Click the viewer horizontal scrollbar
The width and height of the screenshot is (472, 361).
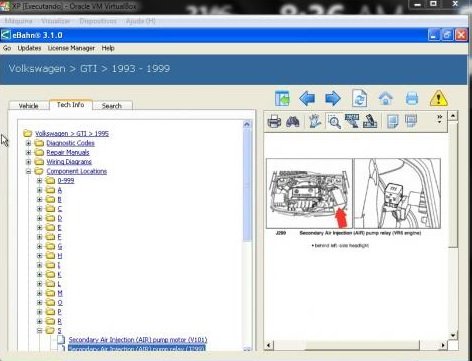[x=356, y=345]
